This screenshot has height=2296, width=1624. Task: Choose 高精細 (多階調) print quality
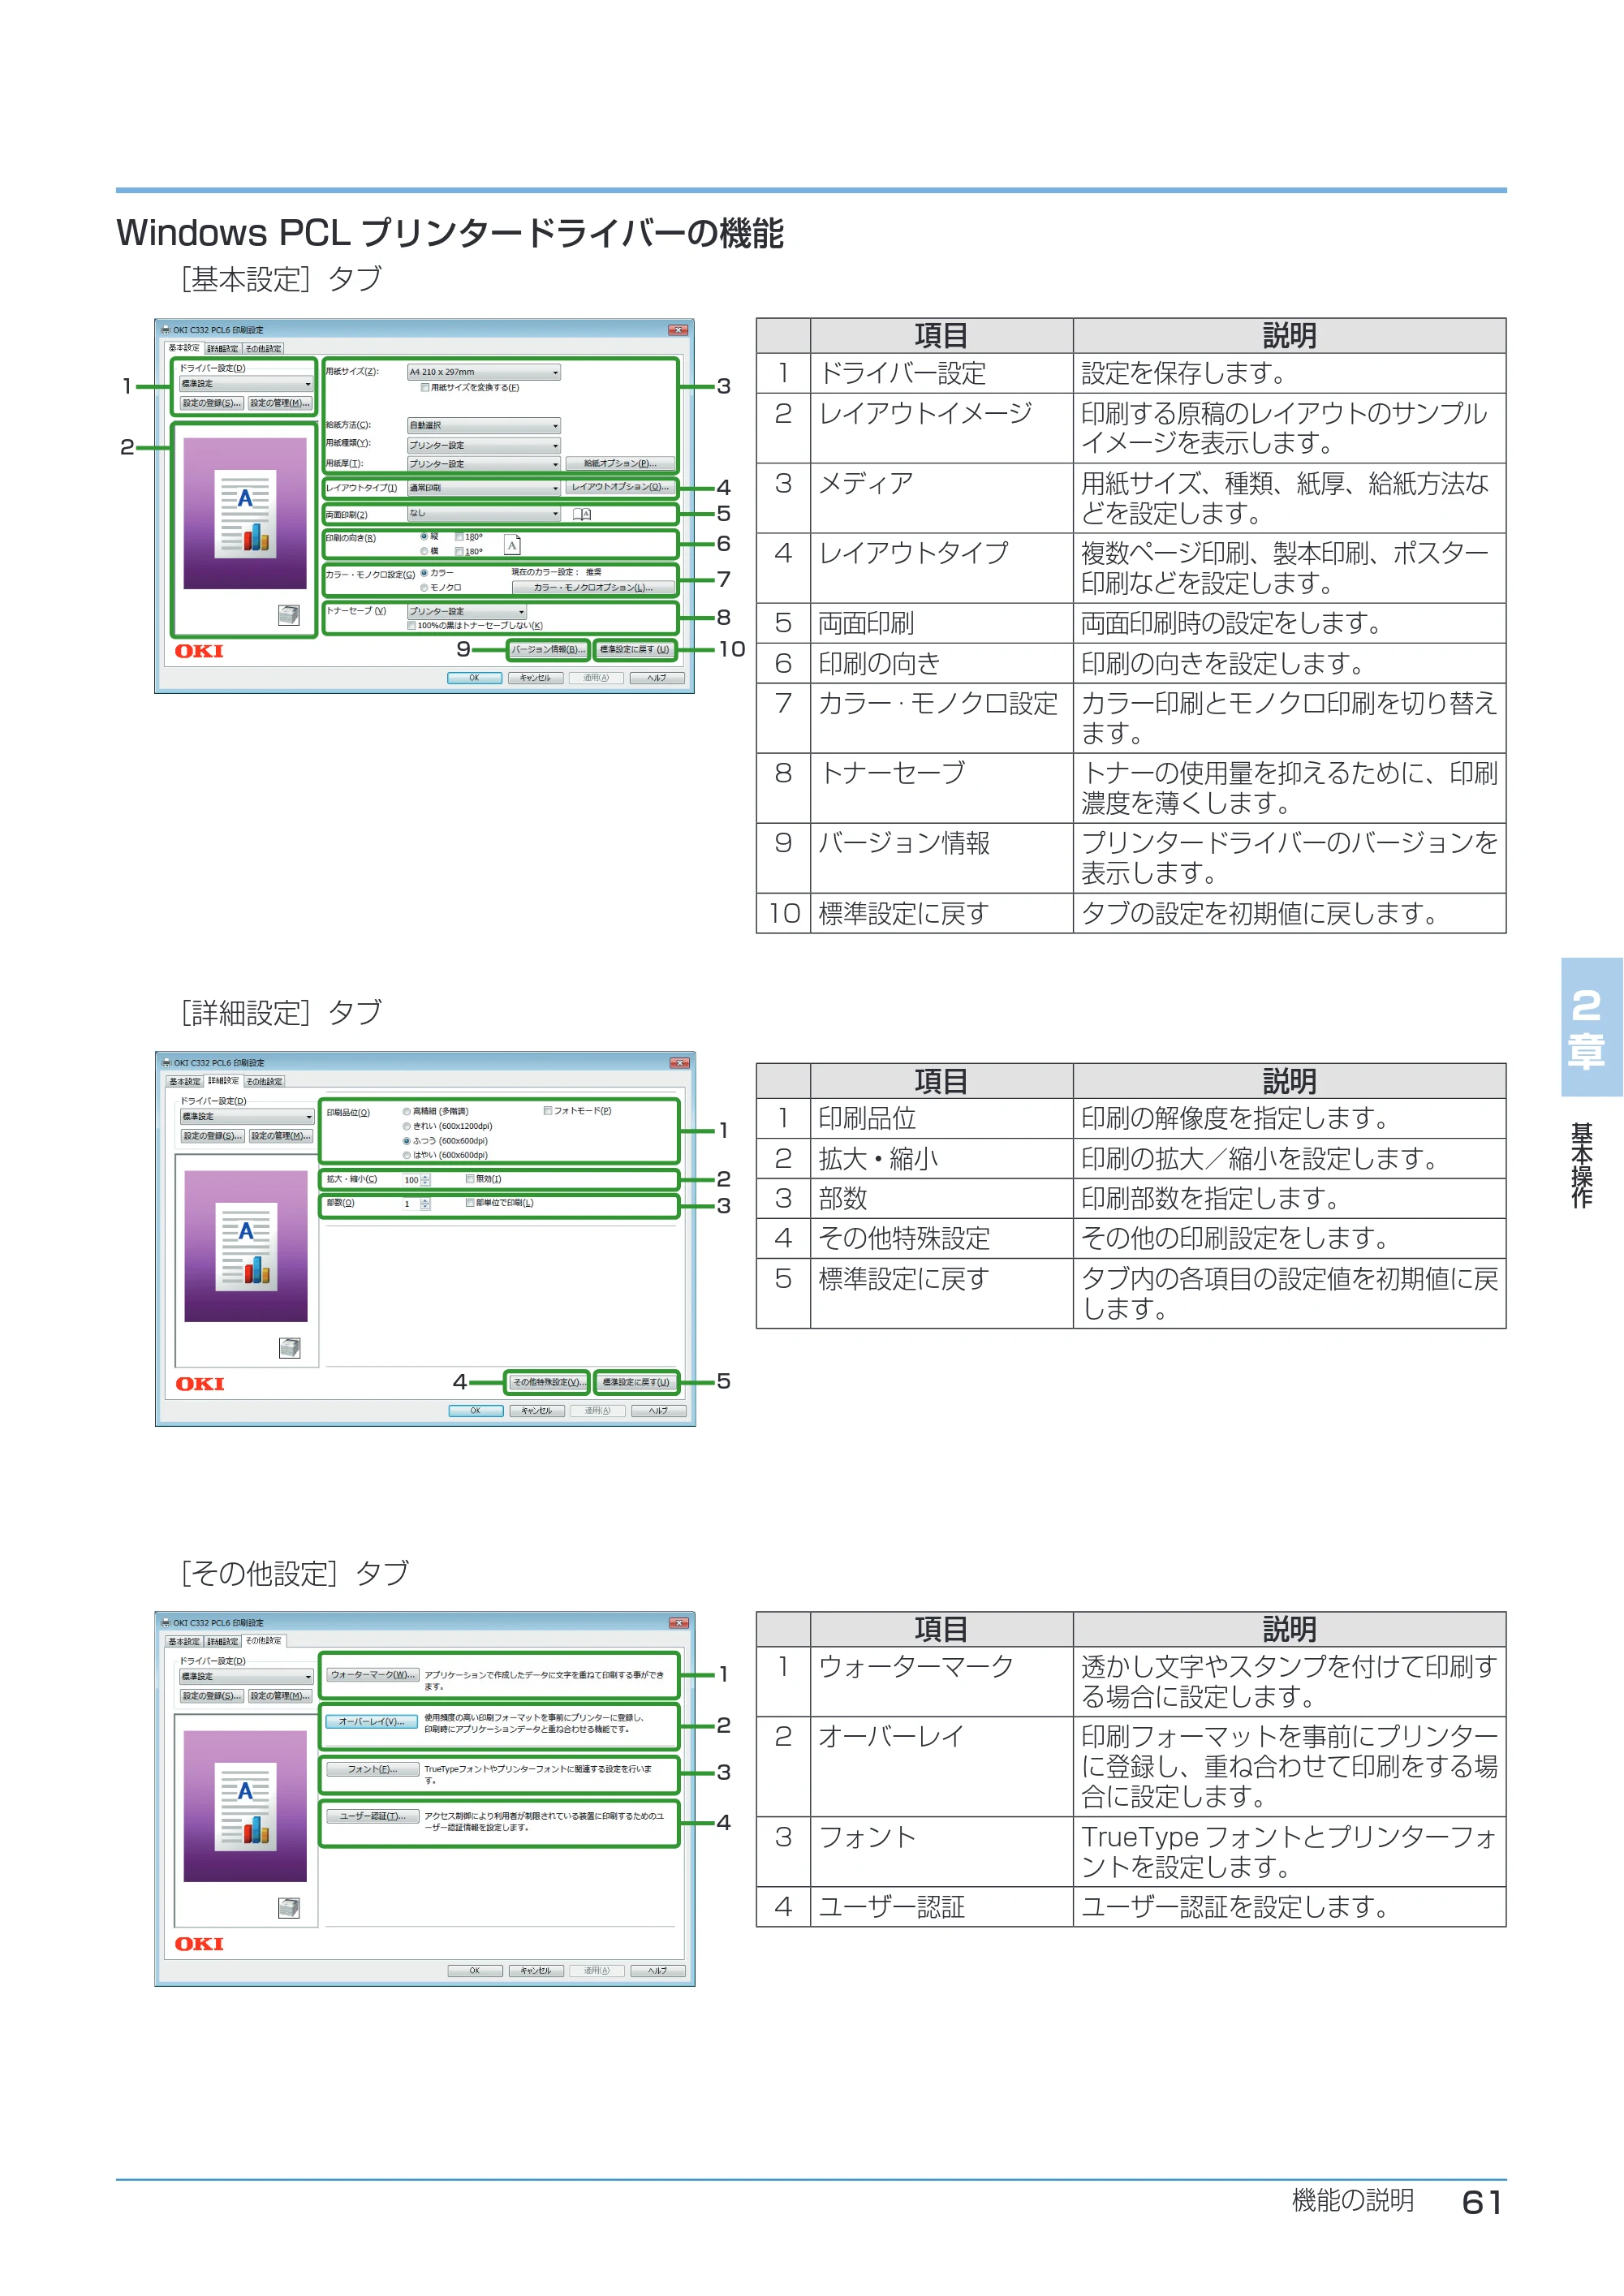pos(407,1112)
